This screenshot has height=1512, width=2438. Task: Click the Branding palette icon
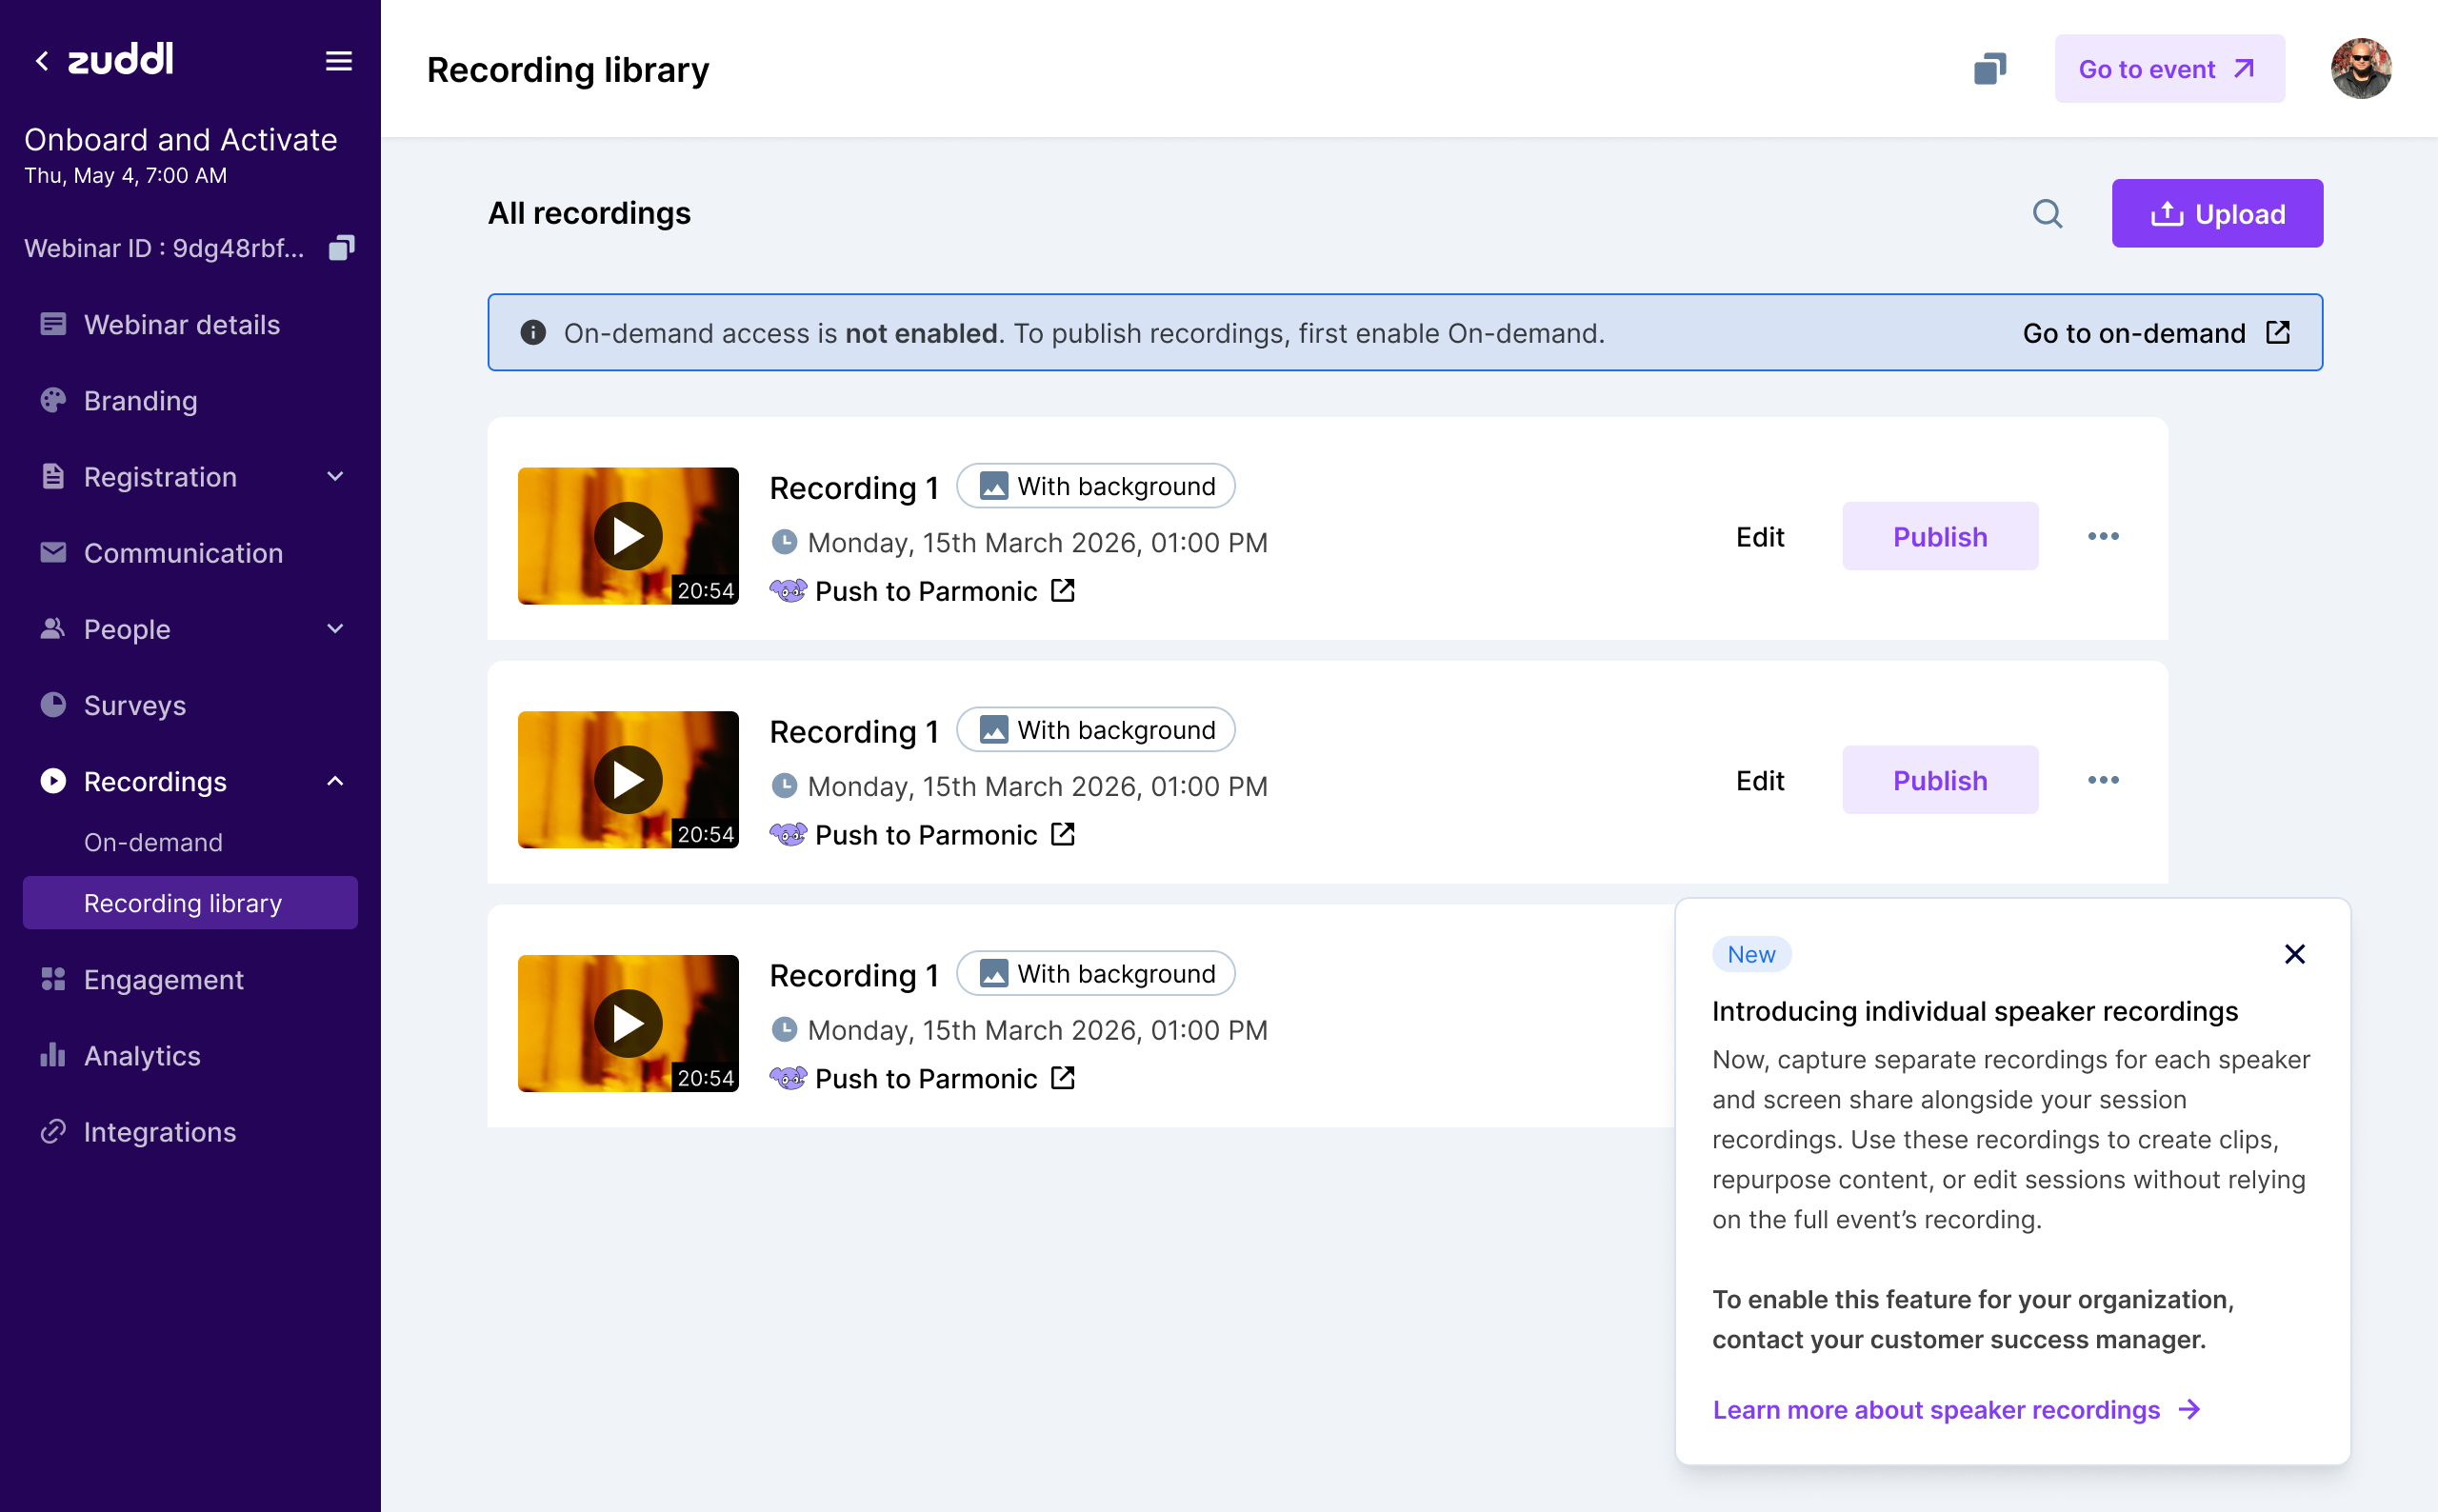[53, 400]
